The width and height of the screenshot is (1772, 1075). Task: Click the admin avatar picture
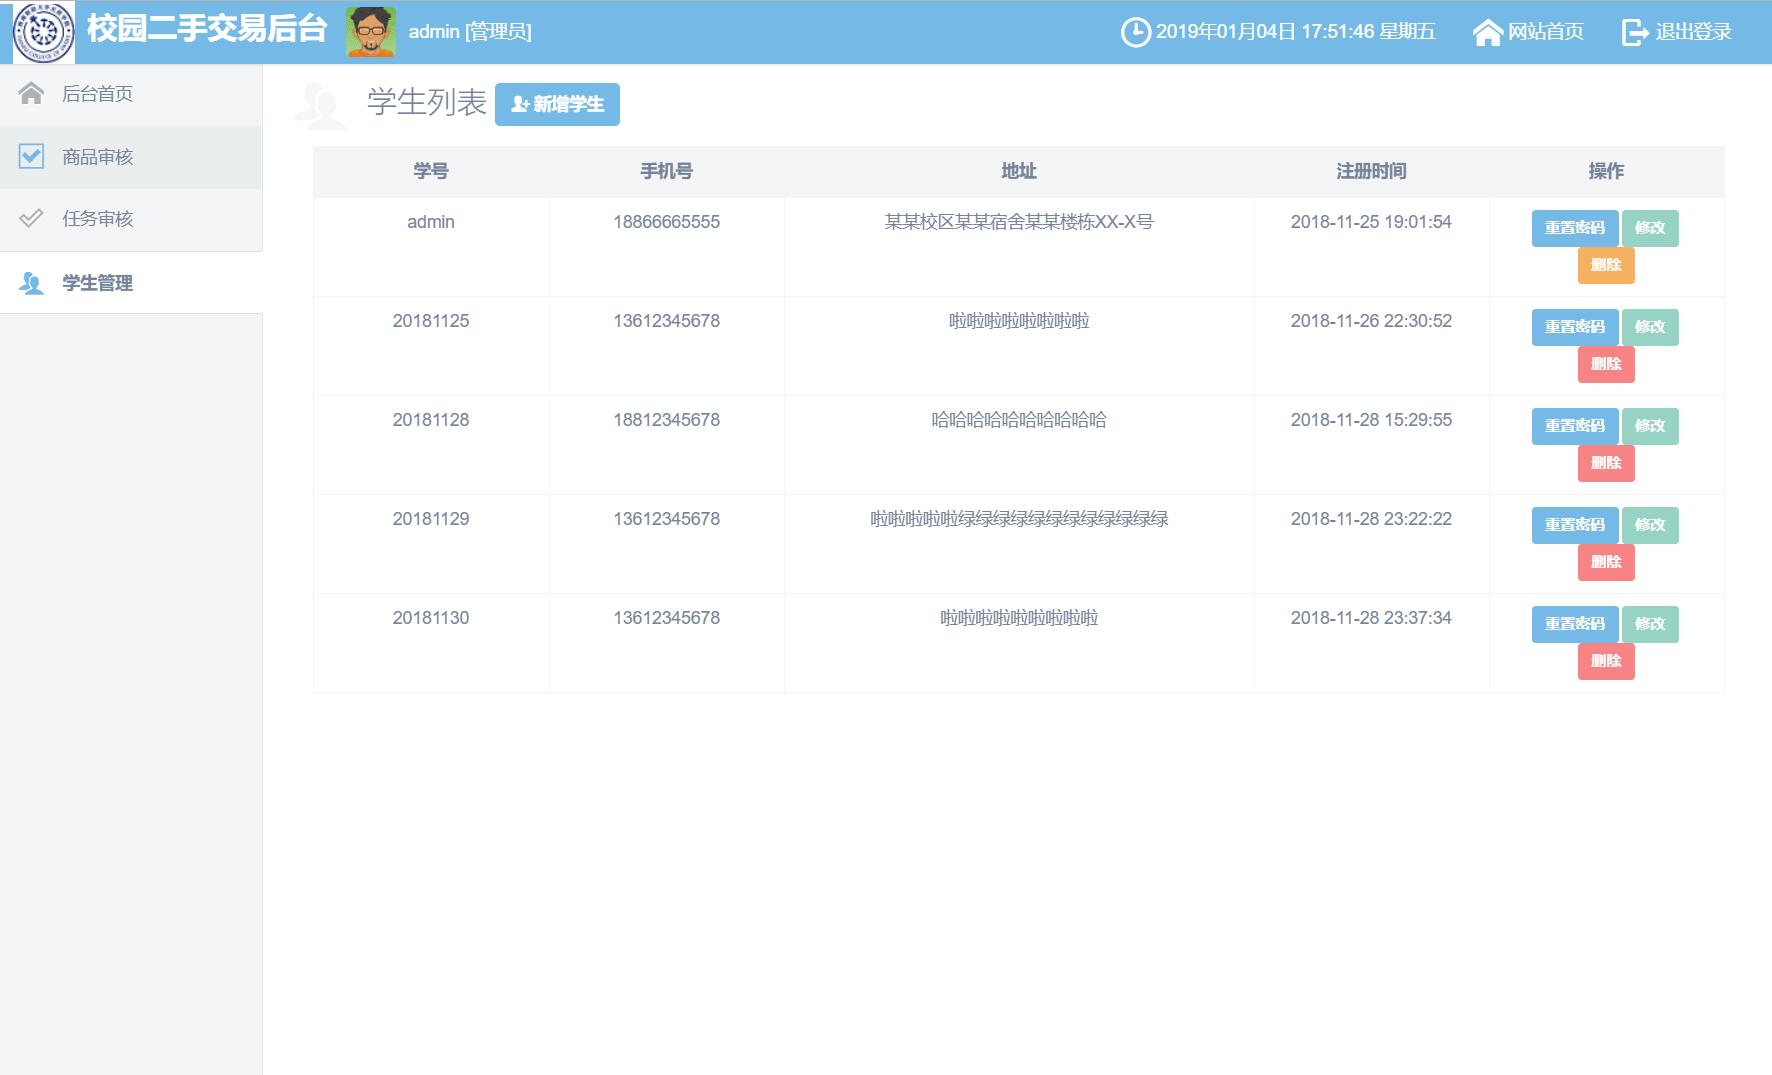(371, 32)
